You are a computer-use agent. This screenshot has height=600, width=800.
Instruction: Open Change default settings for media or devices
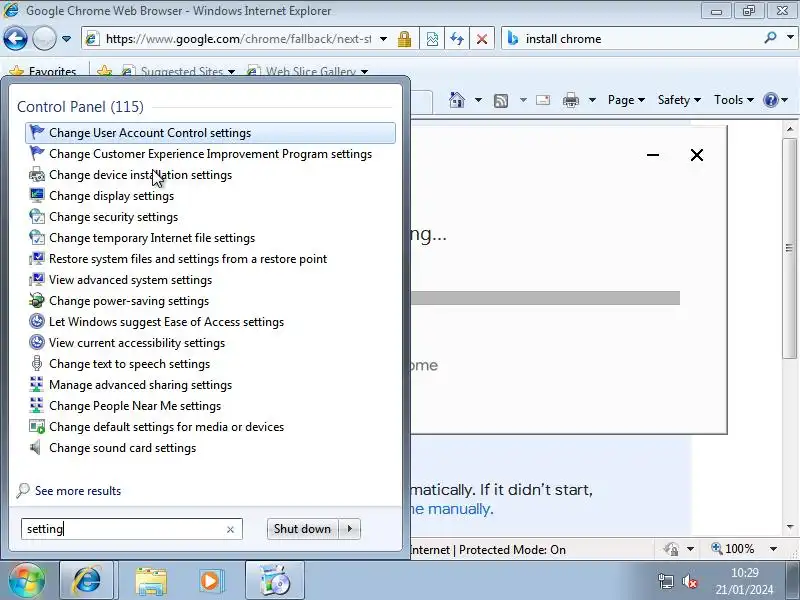click(x=210, y=427)
